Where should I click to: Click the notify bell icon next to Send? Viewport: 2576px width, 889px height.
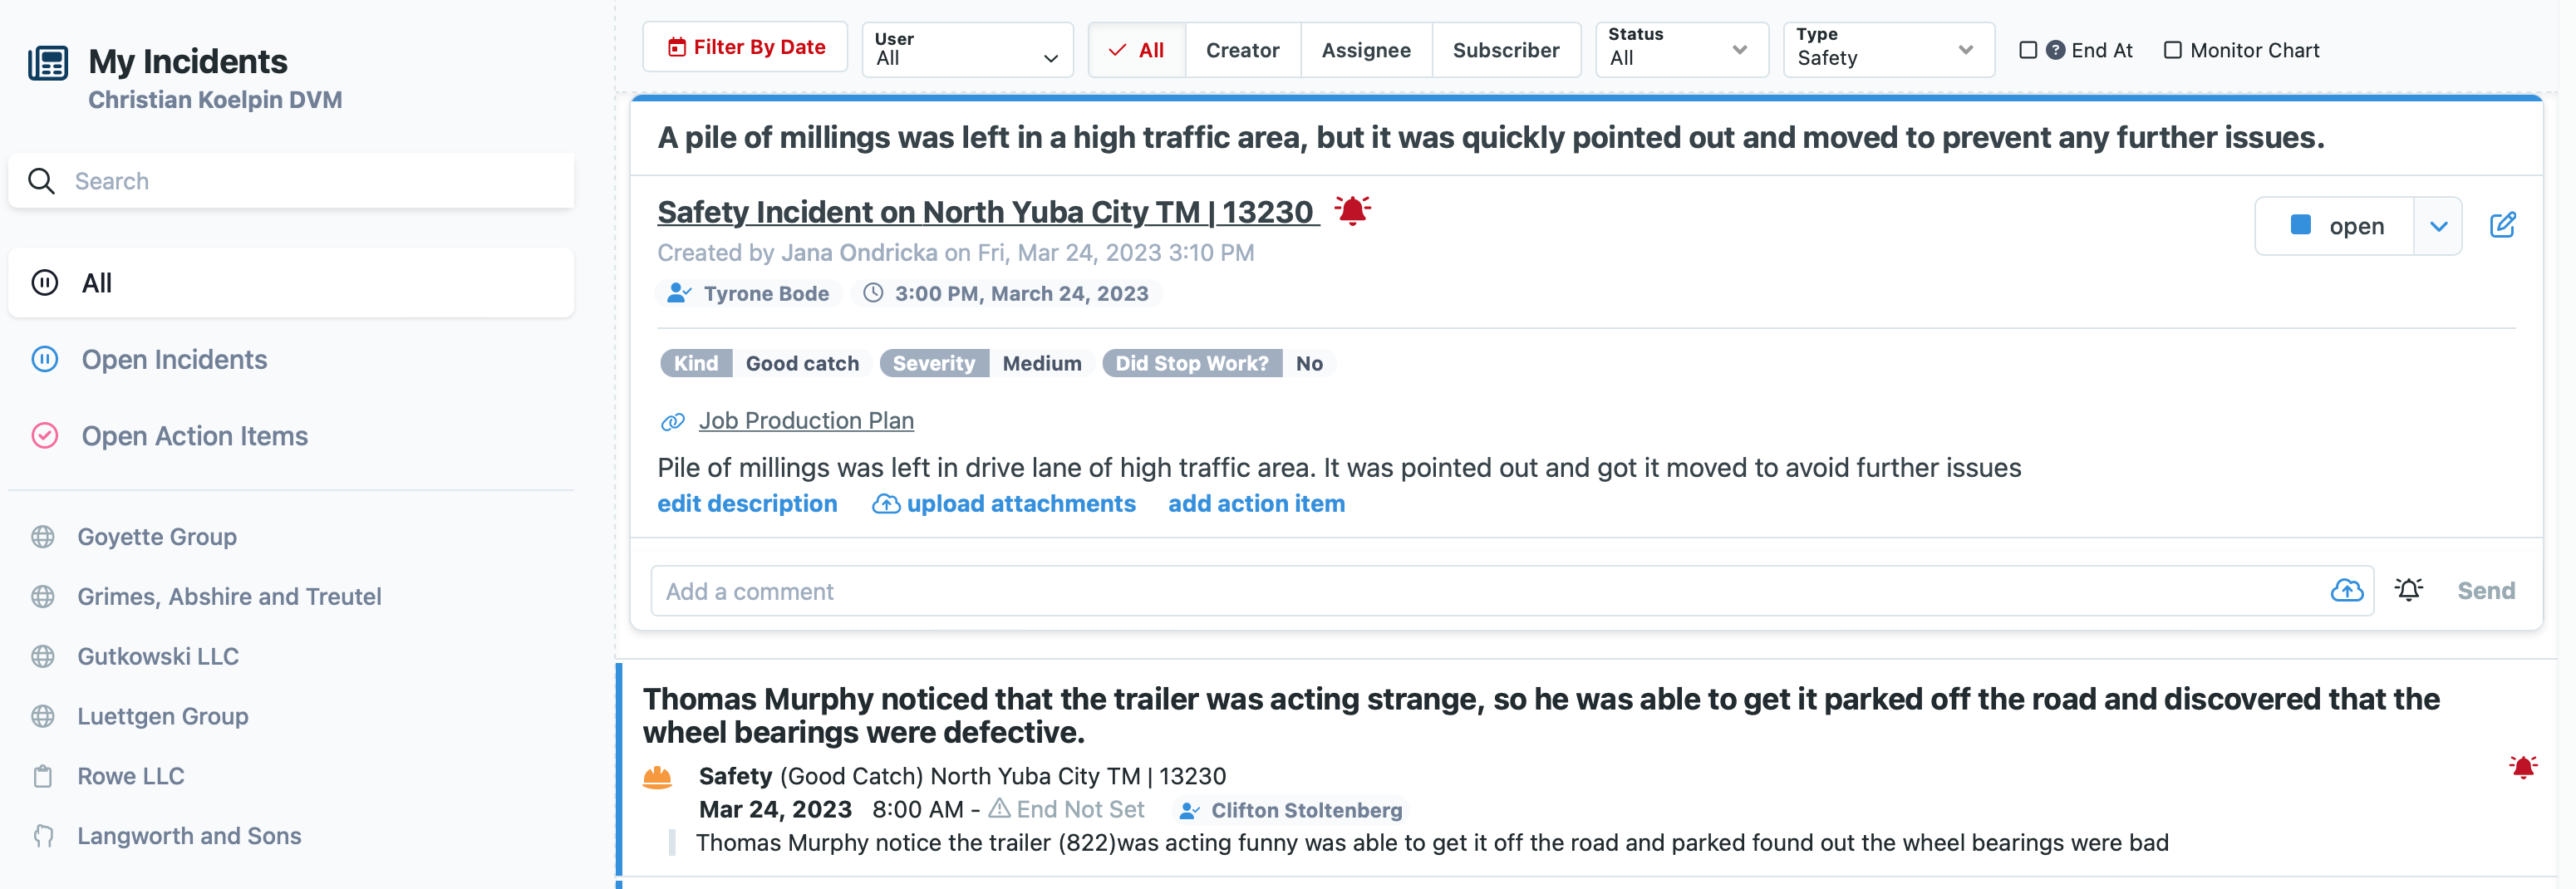click(2409, 590)
